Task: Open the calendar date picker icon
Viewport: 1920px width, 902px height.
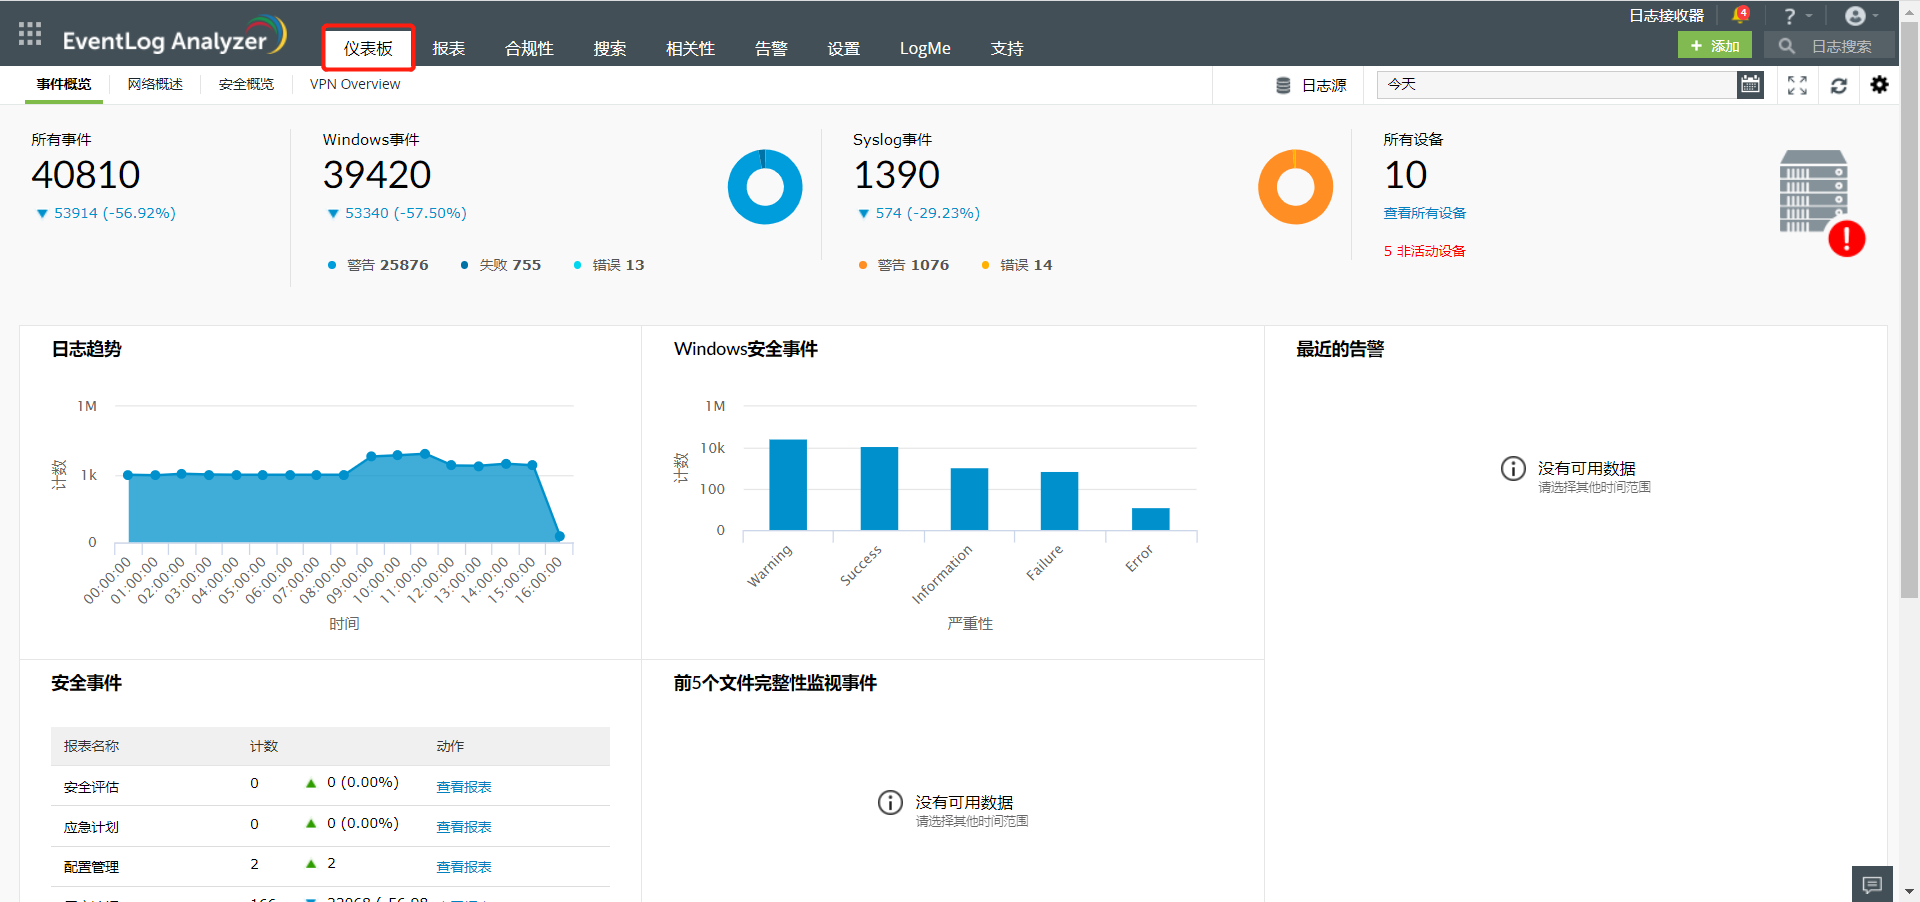Action: pos(1750,85)
